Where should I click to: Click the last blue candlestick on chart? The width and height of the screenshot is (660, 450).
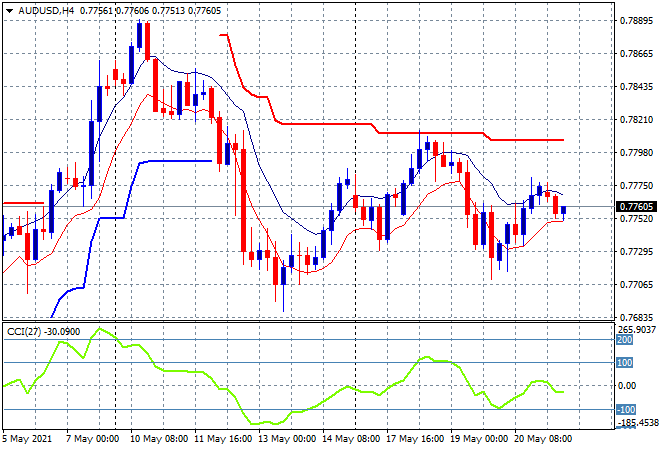[564, 211]
